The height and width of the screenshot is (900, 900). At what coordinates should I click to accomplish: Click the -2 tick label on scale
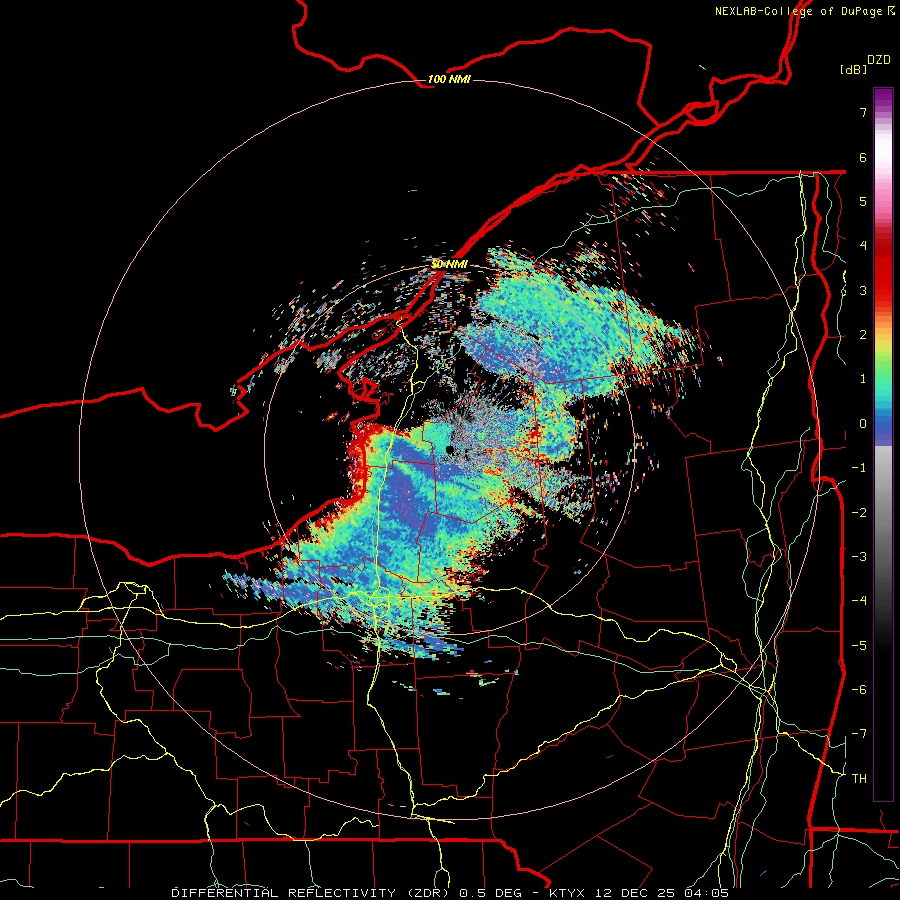tap(859, 513)
